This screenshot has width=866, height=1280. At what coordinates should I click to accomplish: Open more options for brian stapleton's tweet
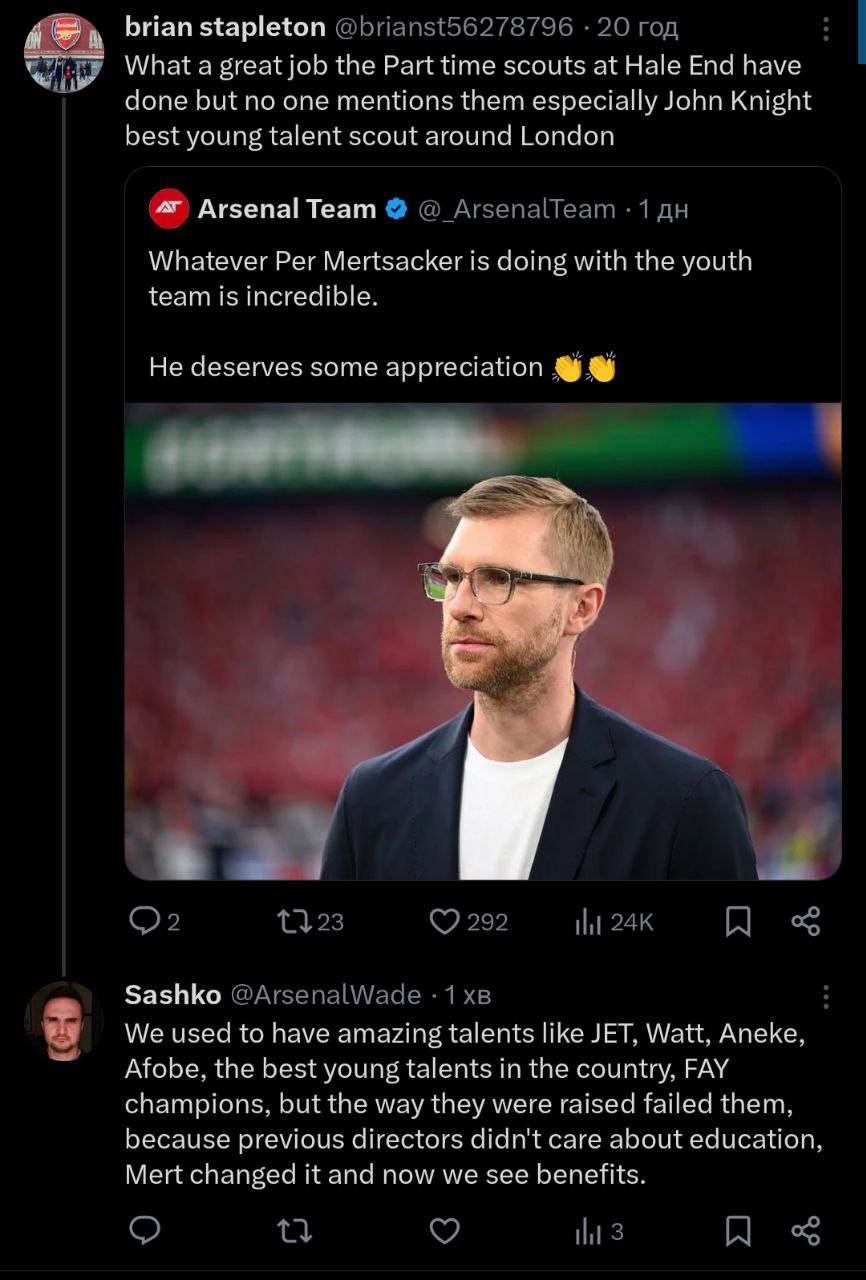coord(825,29)
